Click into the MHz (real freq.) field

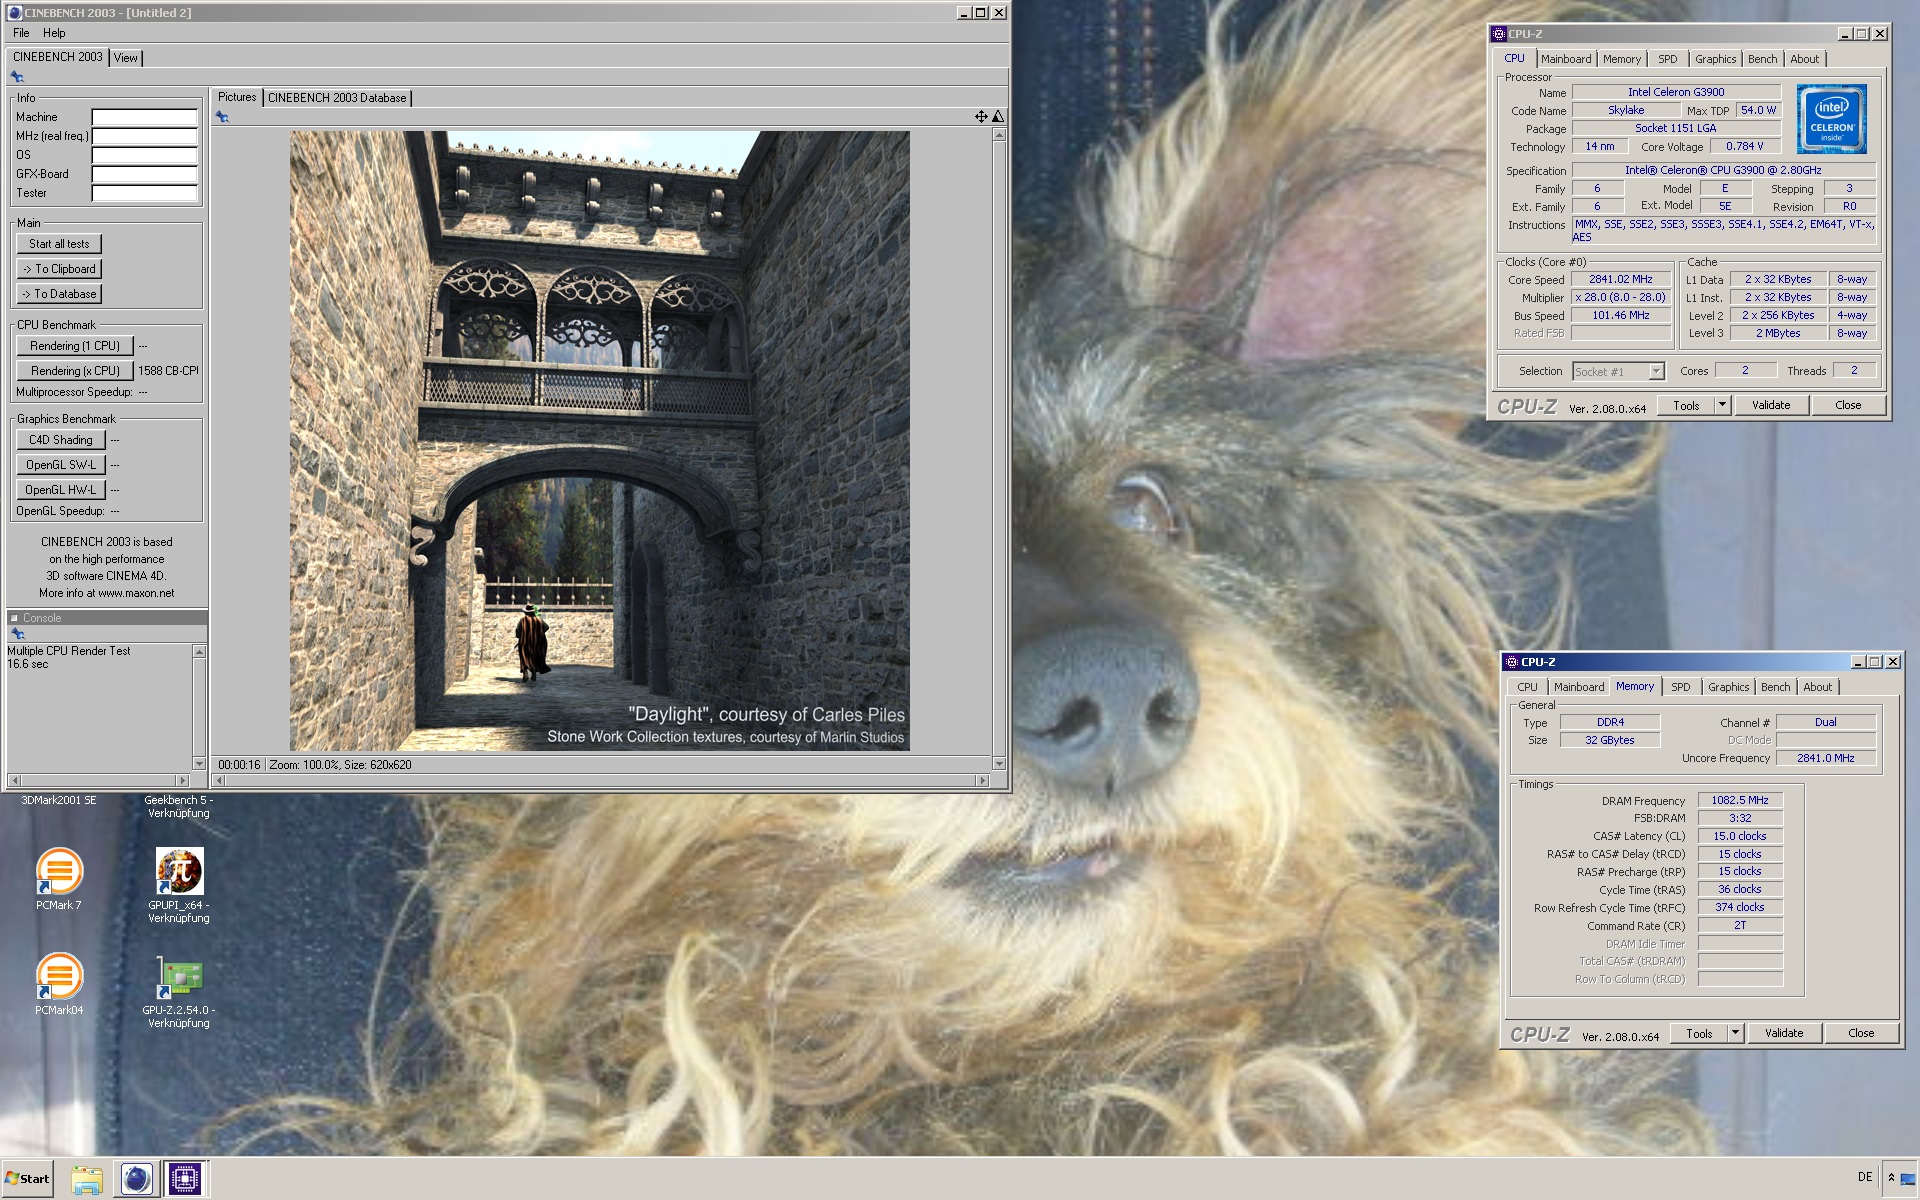(145, 136)
